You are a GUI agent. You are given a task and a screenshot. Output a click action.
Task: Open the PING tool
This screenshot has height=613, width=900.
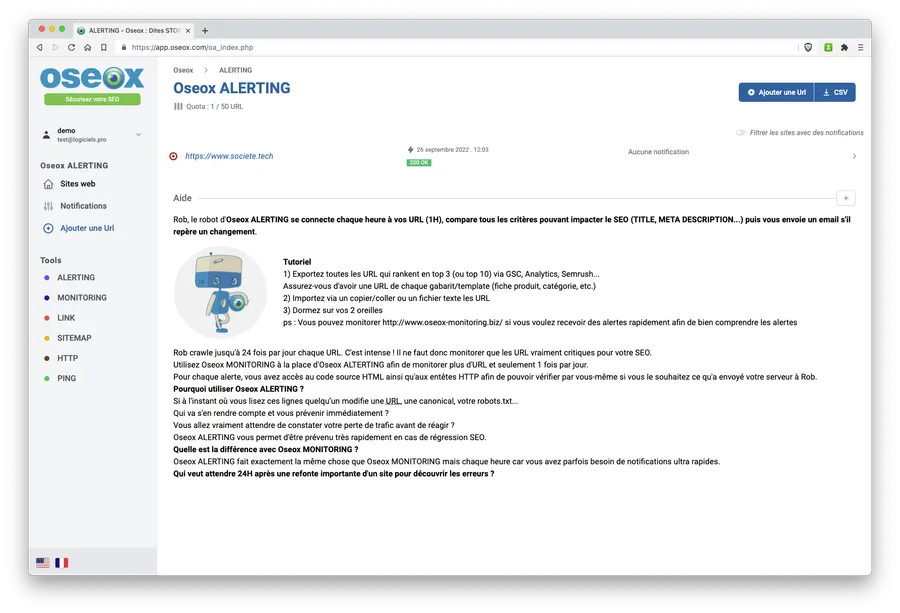tap(67, 378)
